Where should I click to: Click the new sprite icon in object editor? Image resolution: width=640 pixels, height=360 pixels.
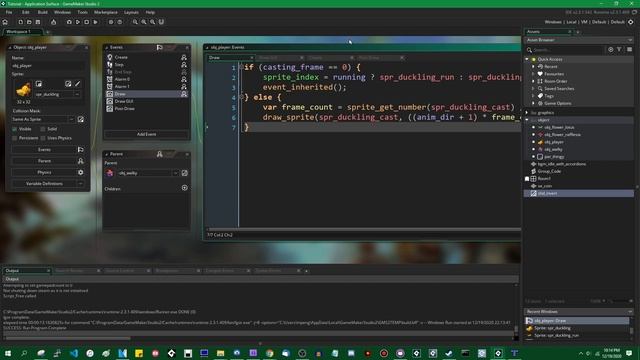38,84
